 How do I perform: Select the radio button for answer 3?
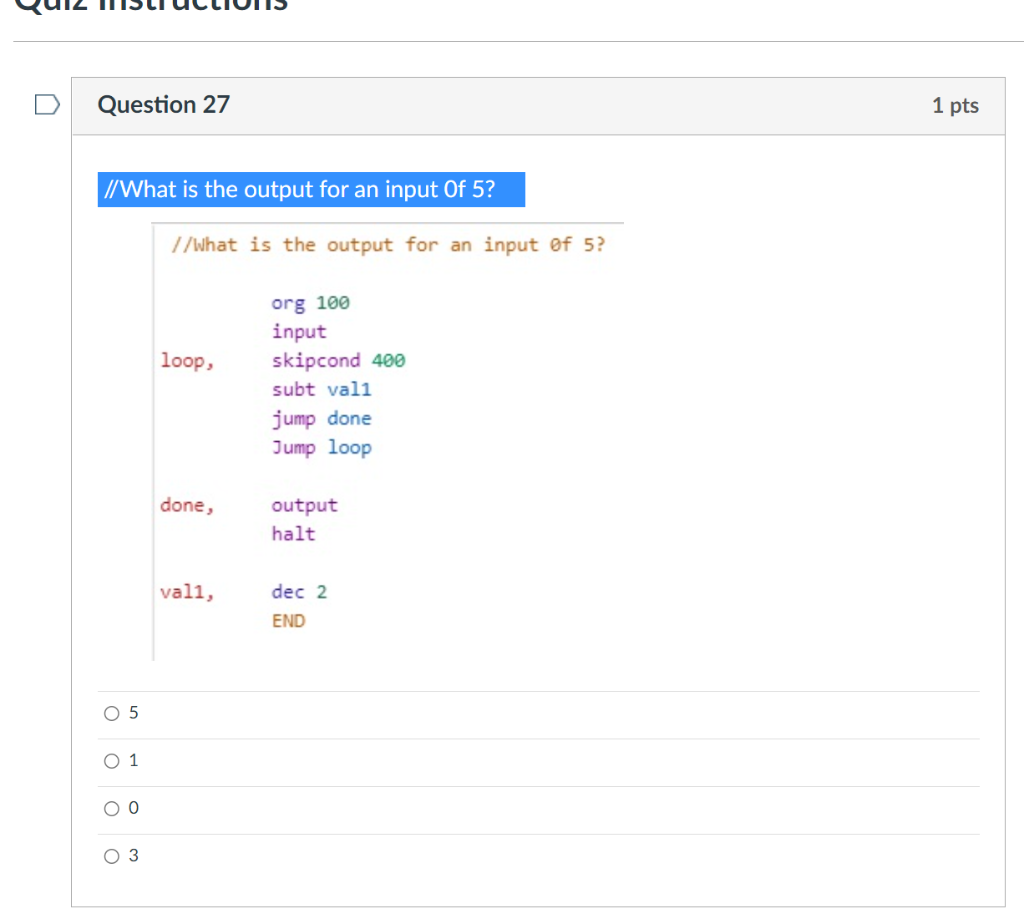[x=111, y=856]
